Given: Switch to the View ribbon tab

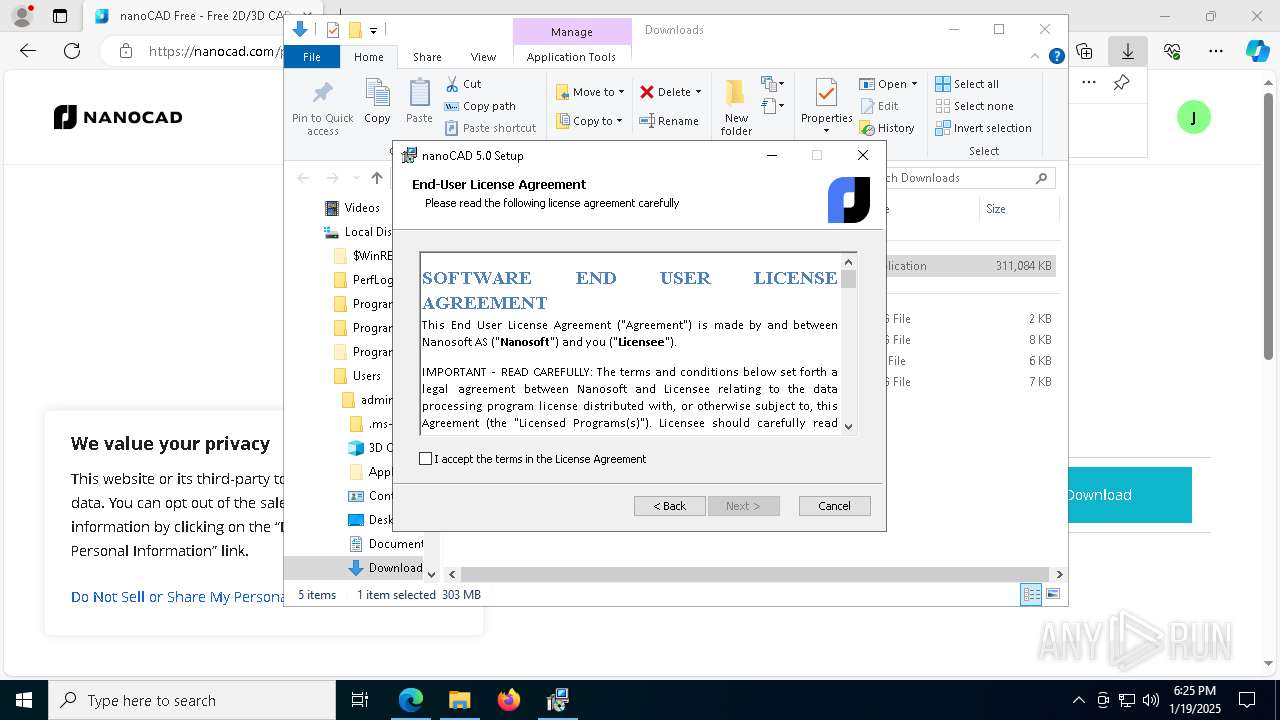Looking at the screenshot, I should click(483, 57).
